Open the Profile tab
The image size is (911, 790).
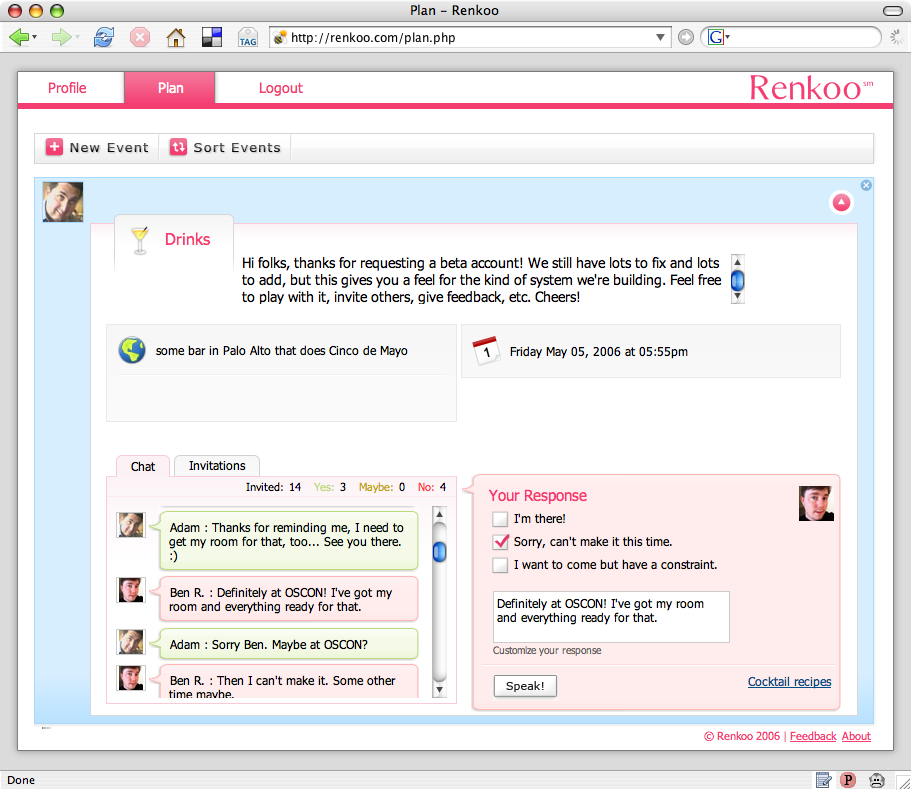67,88
